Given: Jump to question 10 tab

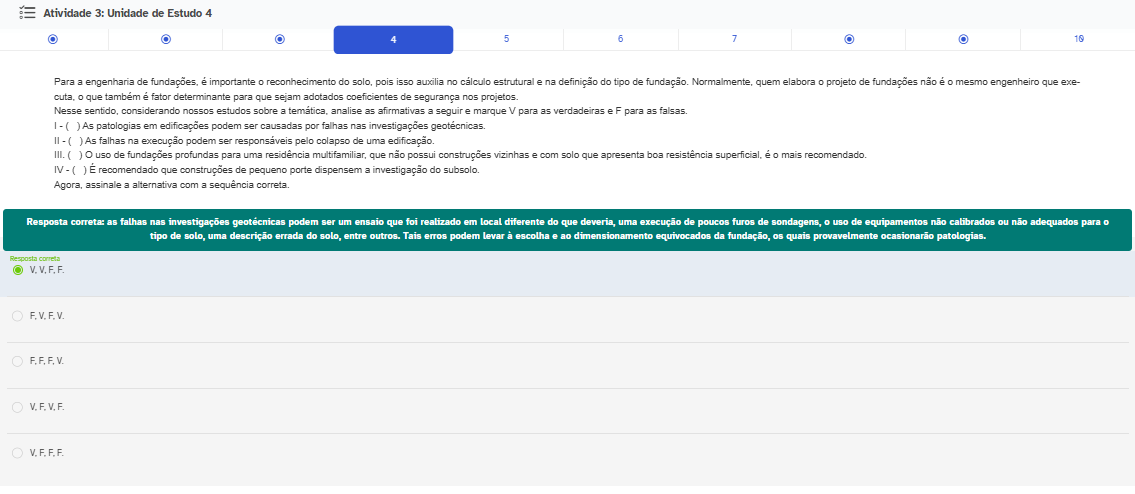Looking at the screenshot, I should point(1079,39).
